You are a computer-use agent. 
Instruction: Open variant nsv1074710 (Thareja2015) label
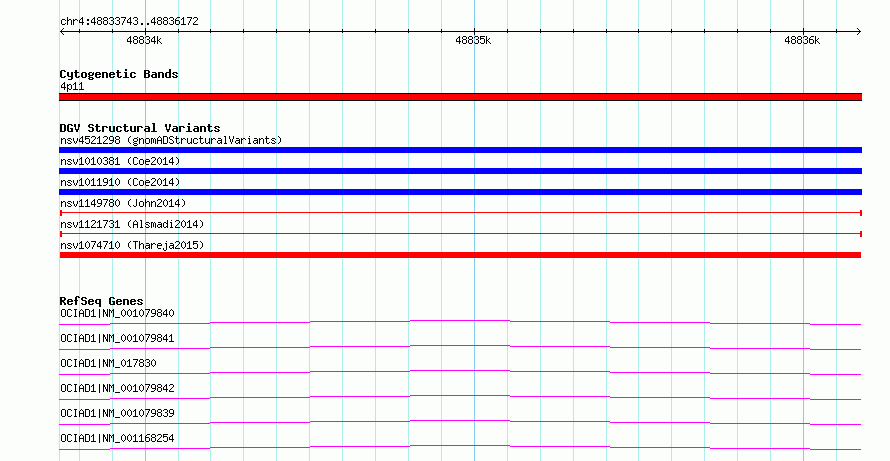click(132, 245)
